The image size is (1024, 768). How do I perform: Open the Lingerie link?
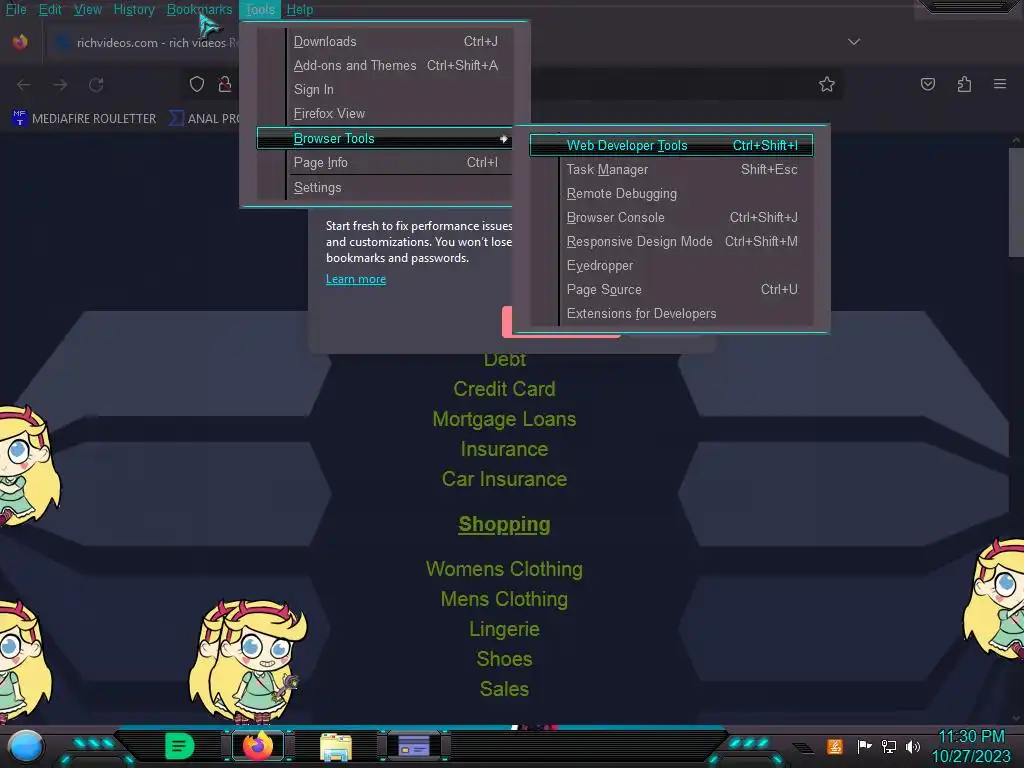(x=504, y=629)
